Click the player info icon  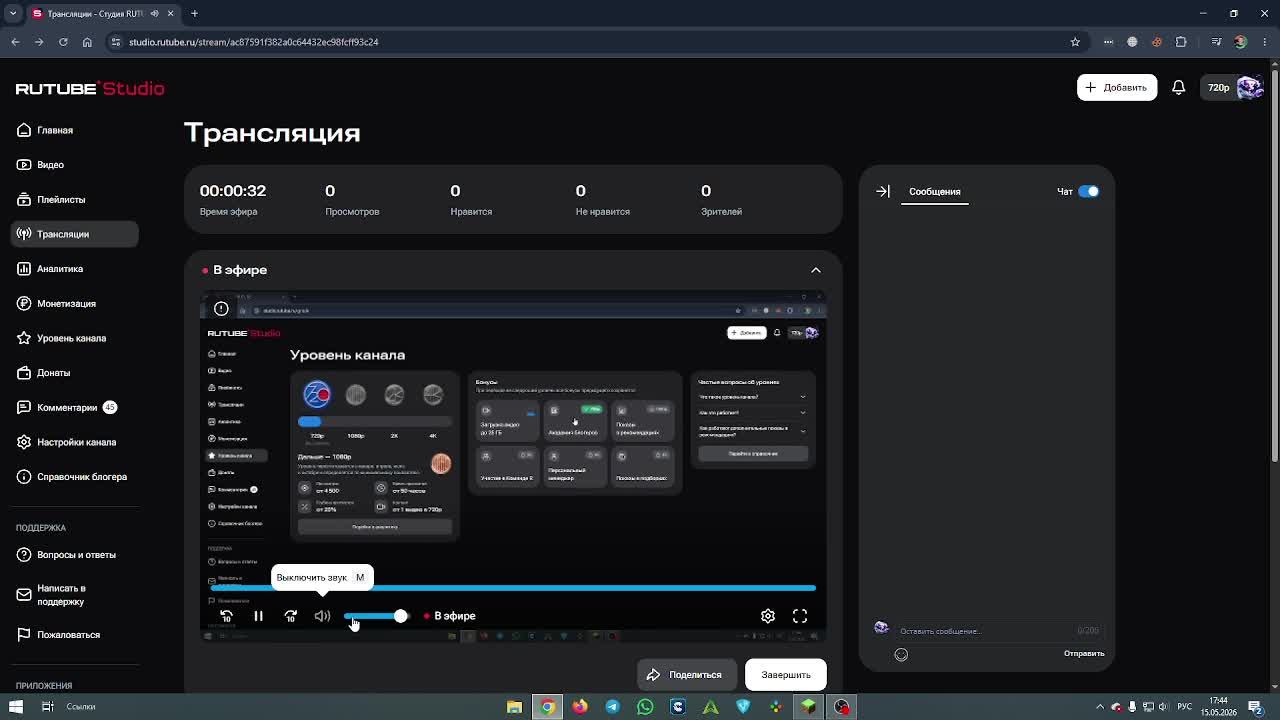221,309
